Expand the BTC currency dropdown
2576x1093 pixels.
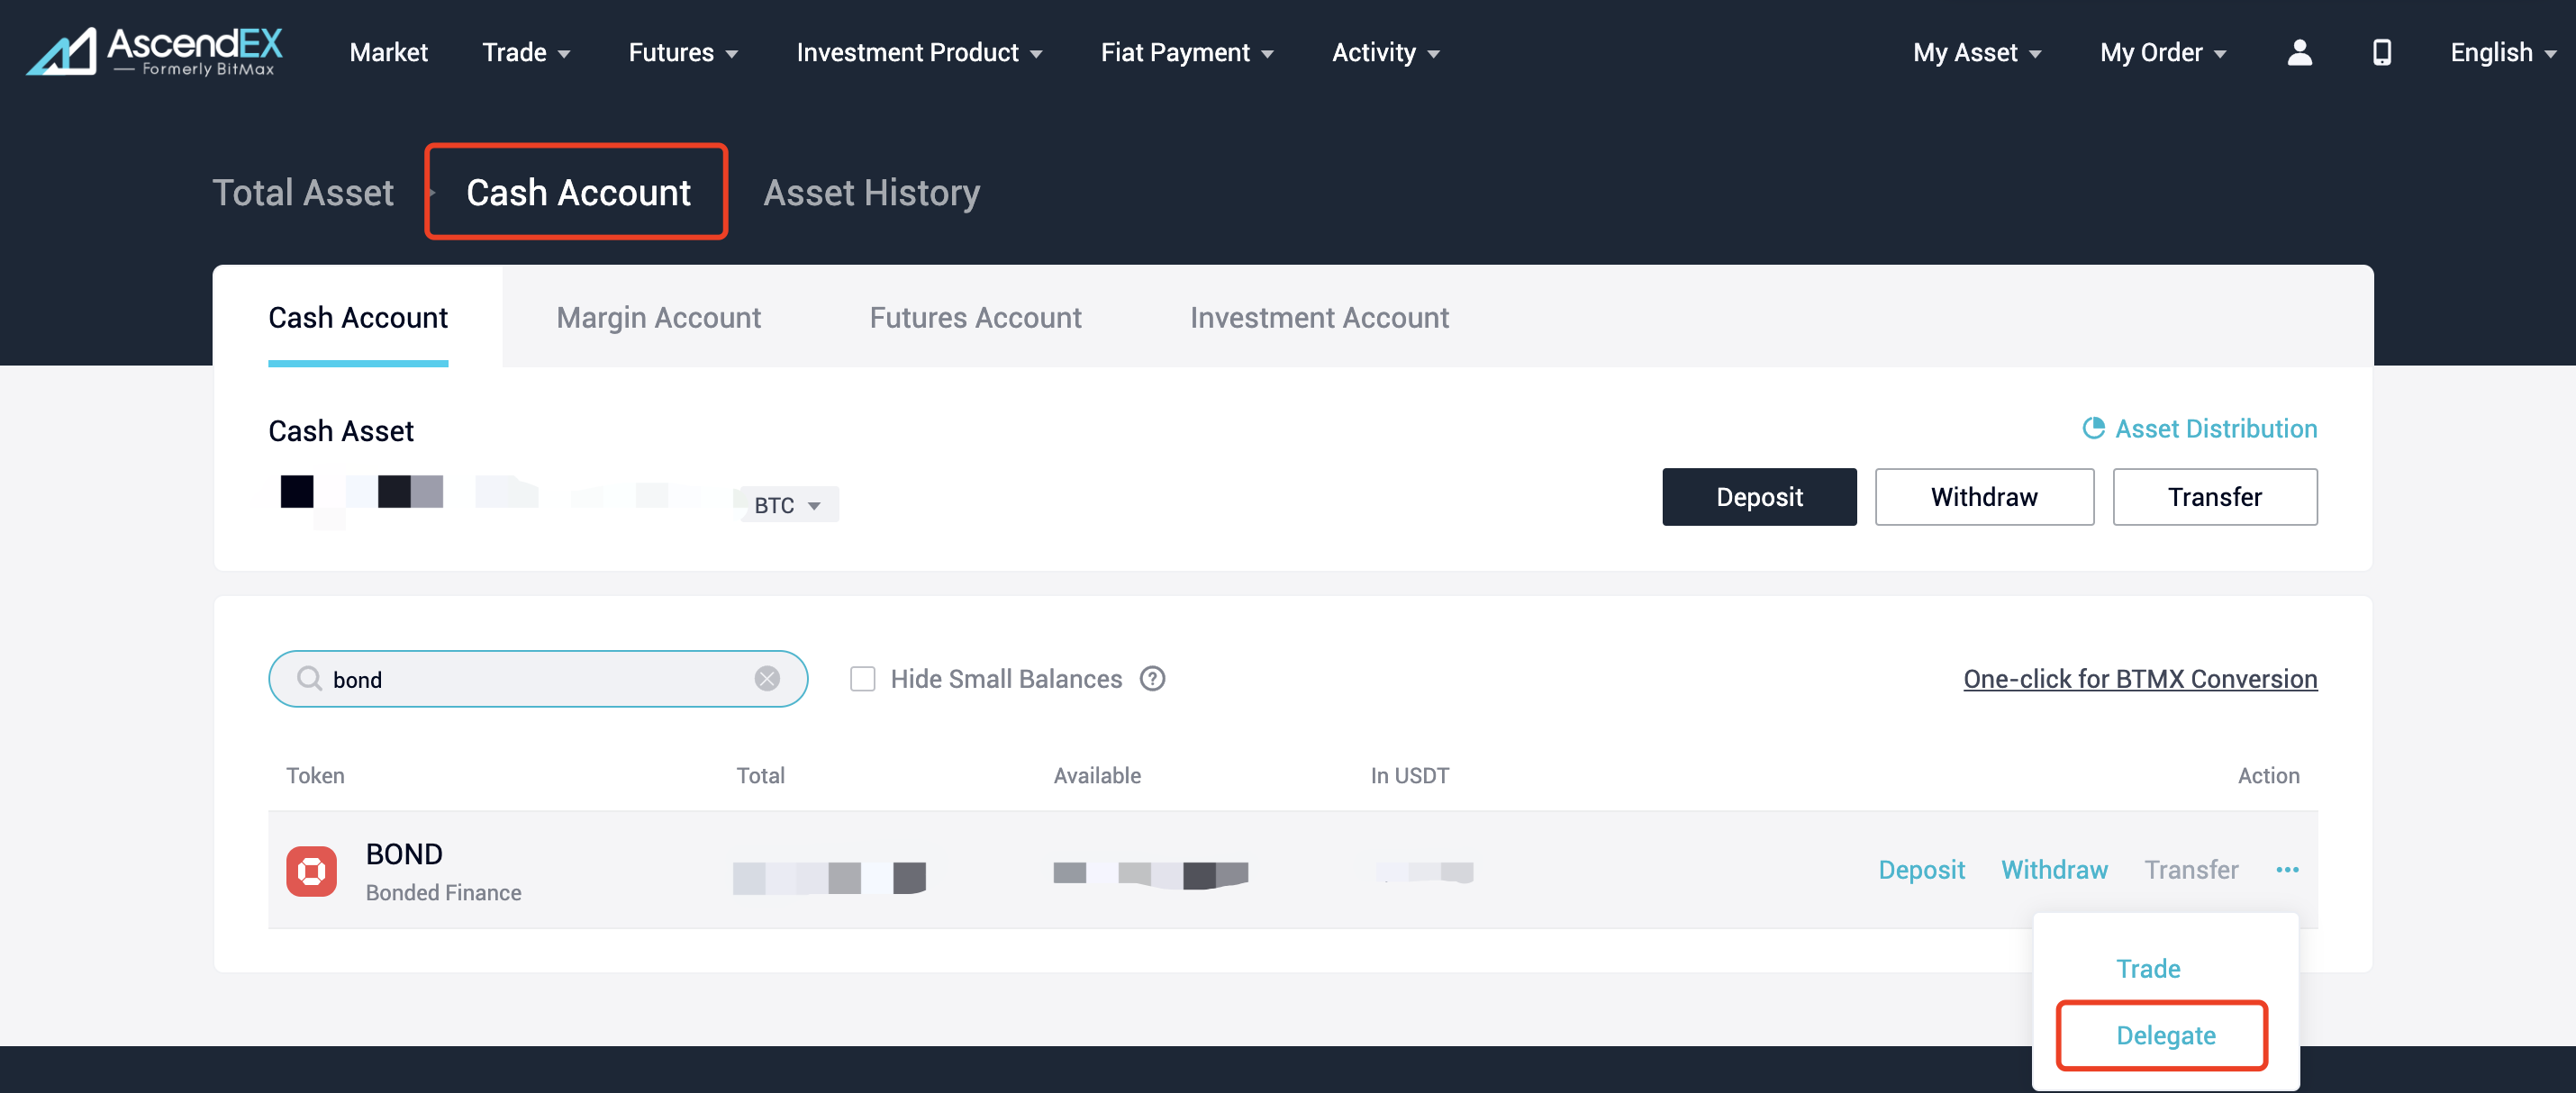coord(787,505)
